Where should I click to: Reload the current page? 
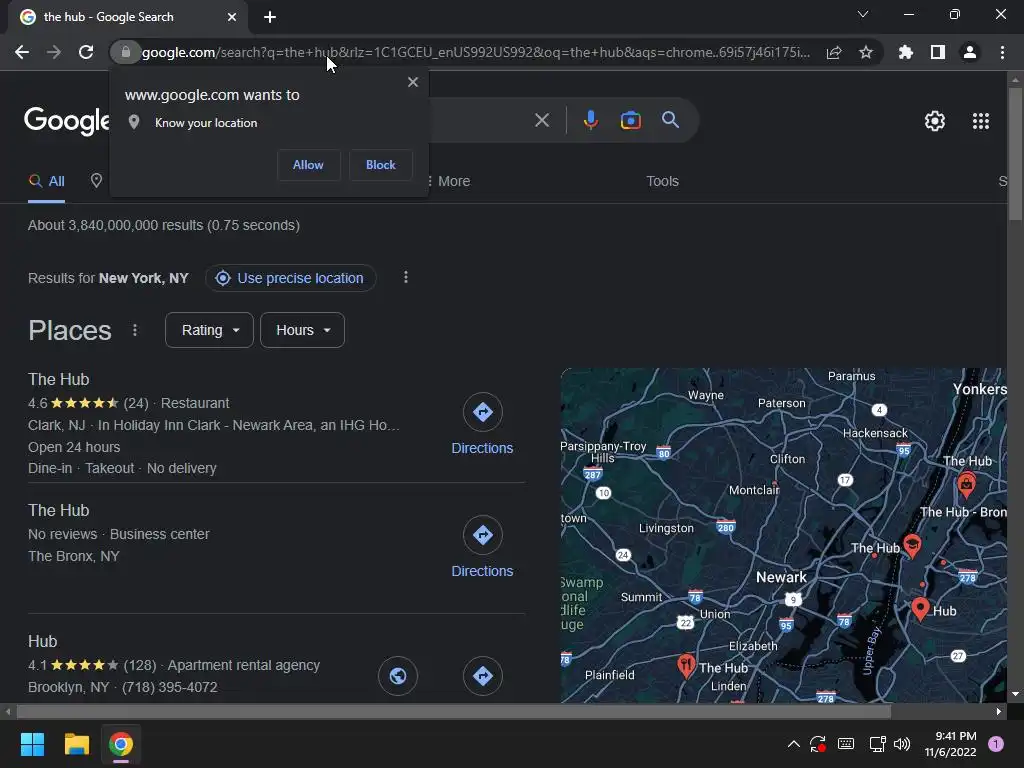pyautogui.click(x=86, y=52)
